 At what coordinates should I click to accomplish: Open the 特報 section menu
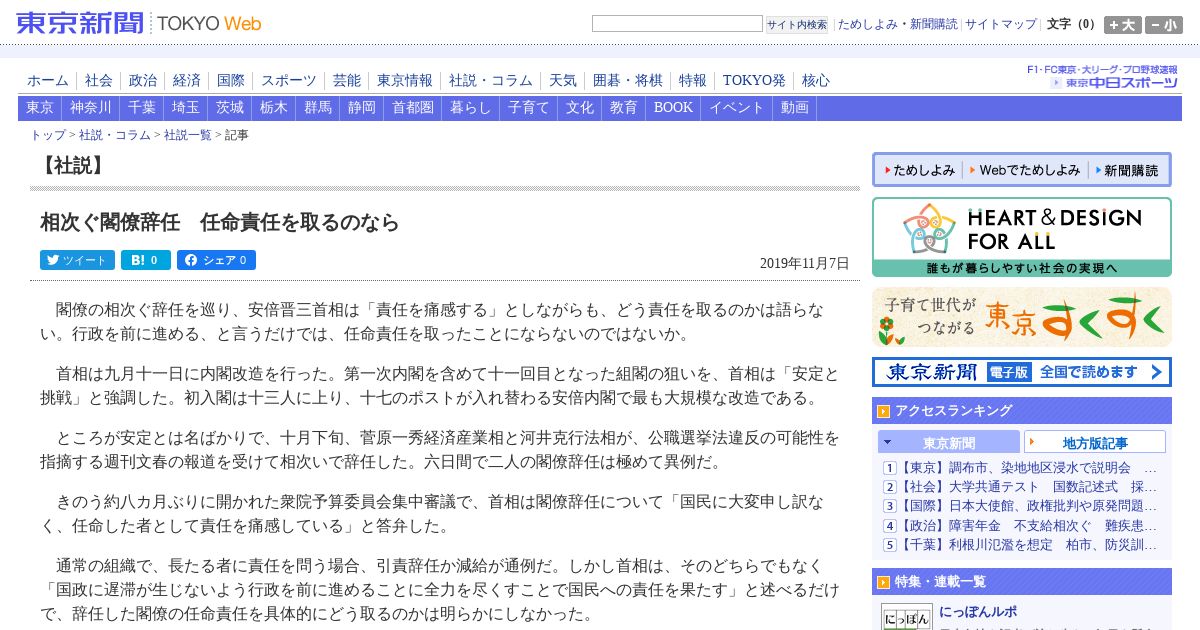click(693, 81)
